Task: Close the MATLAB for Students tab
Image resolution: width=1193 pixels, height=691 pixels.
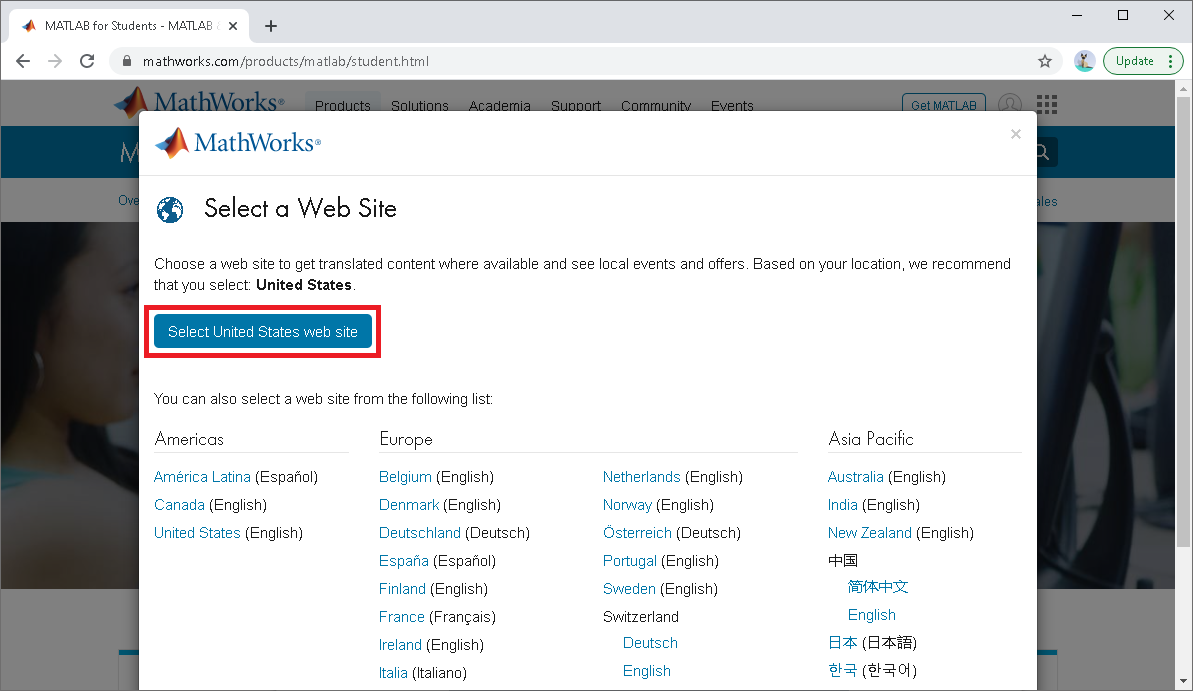Action: point(234,26)
